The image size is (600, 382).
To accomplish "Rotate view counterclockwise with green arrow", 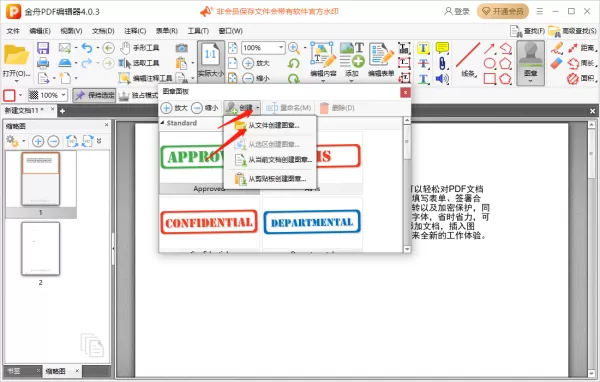I will point(293,63).
